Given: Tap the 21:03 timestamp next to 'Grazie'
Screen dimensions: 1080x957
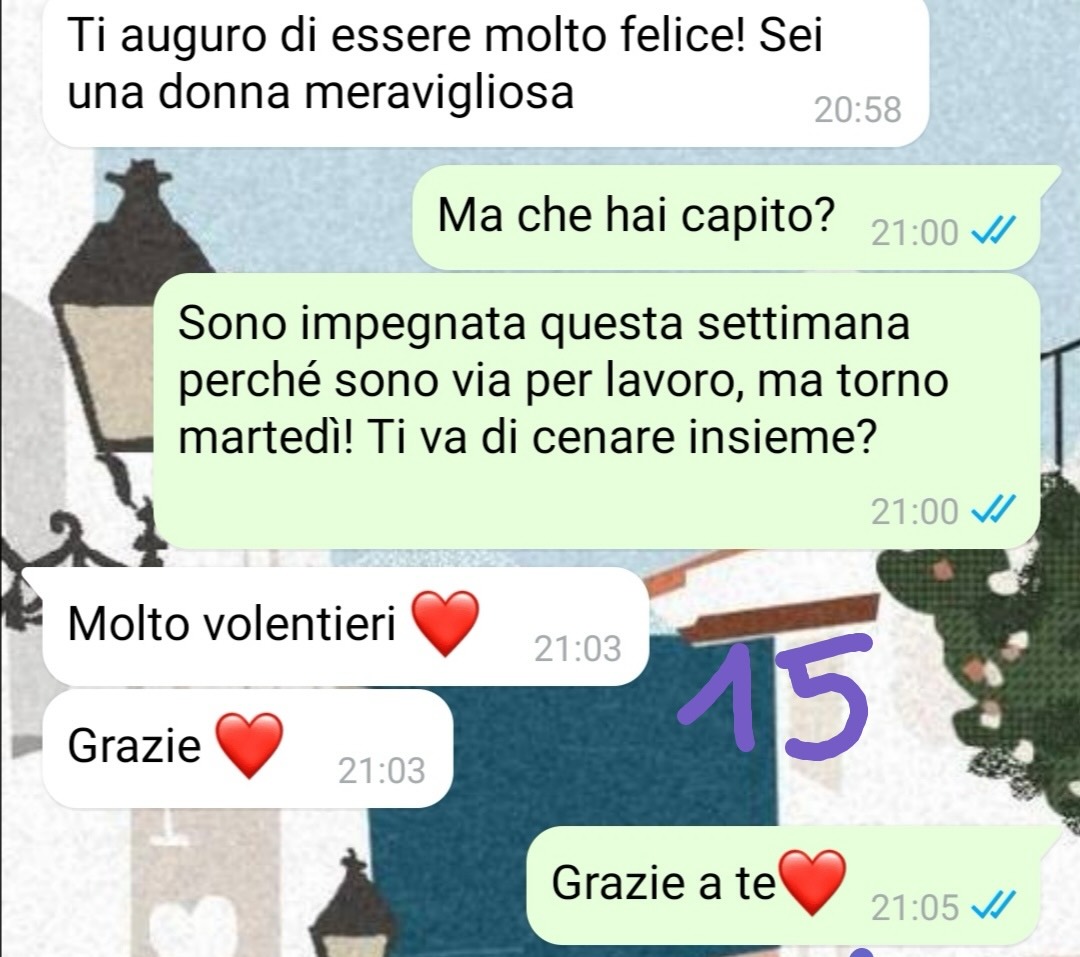Looking at the screenshot, I should click(x=381, y=770).
